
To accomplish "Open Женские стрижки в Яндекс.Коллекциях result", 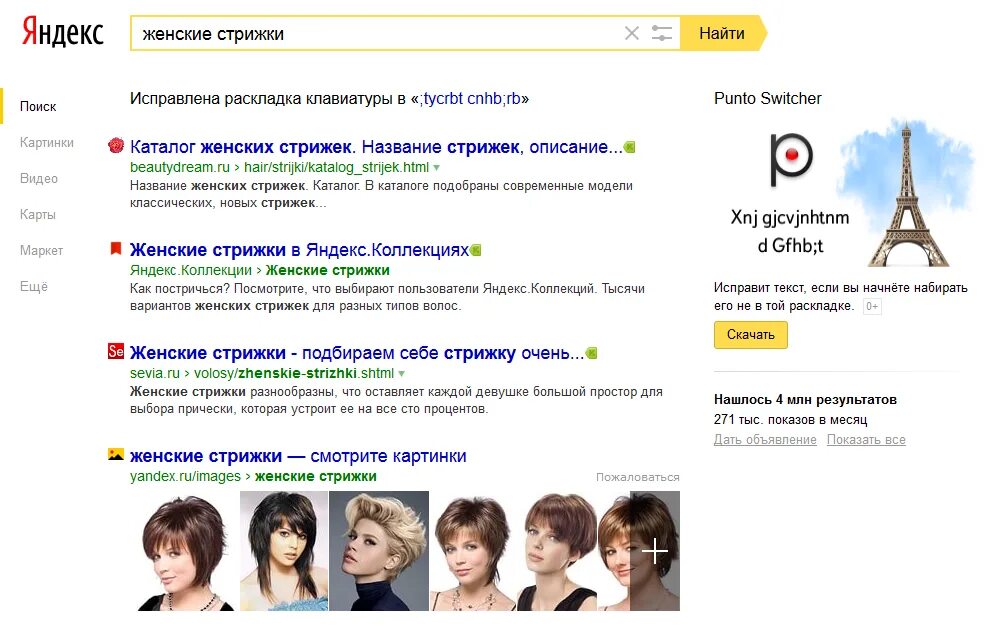I will point(299,250).
